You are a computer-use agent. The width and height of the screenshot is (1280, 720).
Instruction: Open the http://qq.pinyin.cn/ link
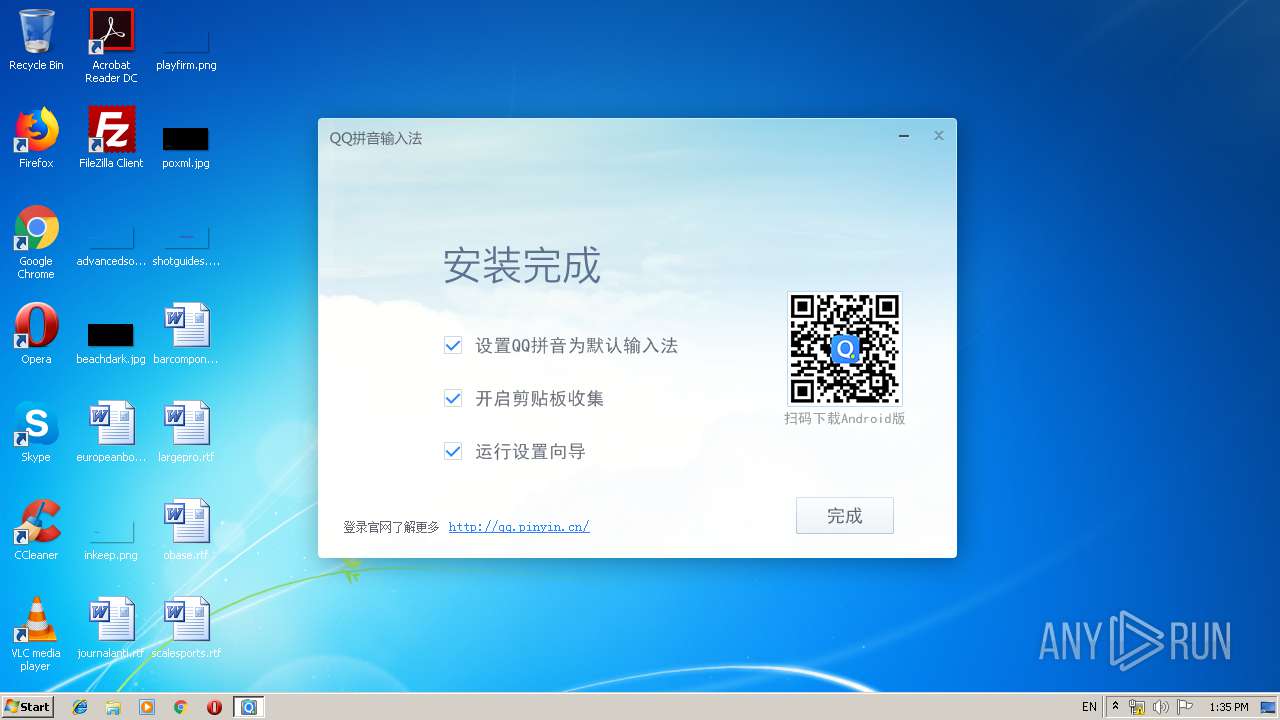pos(519,527)
